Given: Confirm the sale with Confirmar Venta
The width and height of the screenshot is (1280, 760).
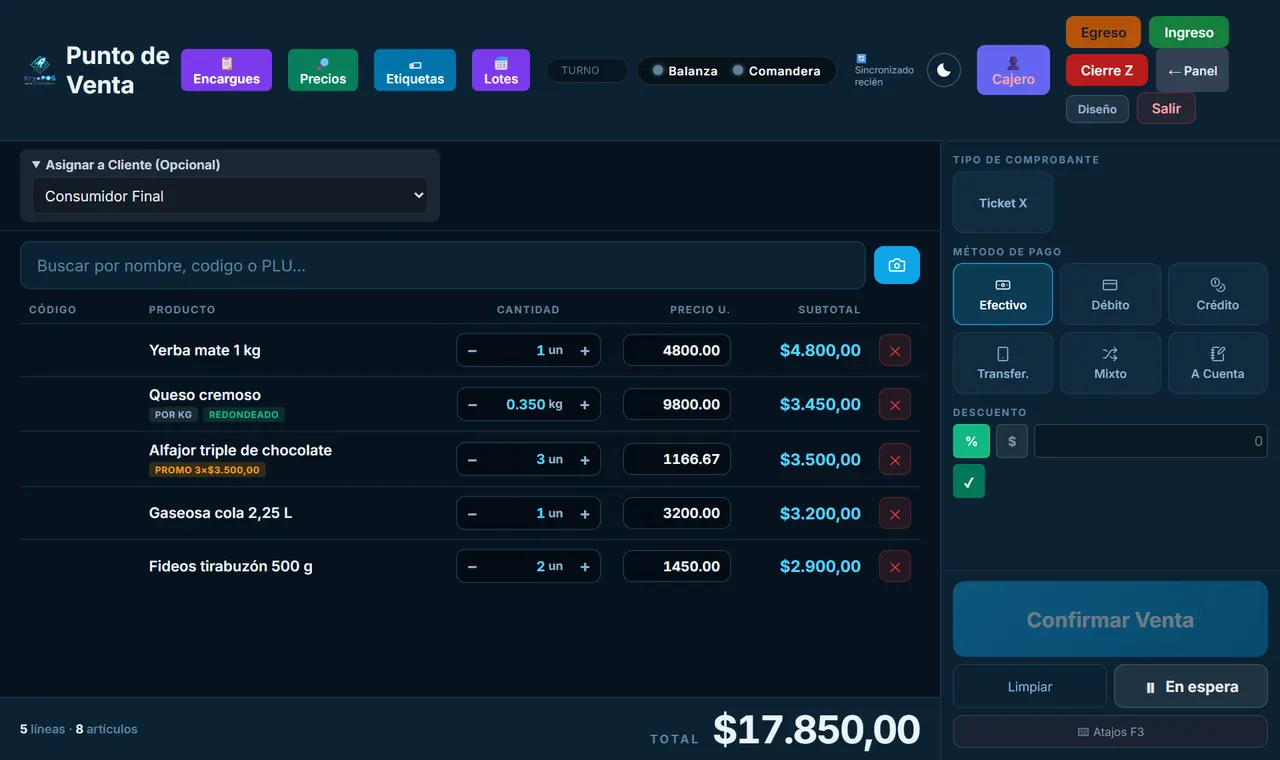Looking at the screenshot, I should coord(1110,619).
